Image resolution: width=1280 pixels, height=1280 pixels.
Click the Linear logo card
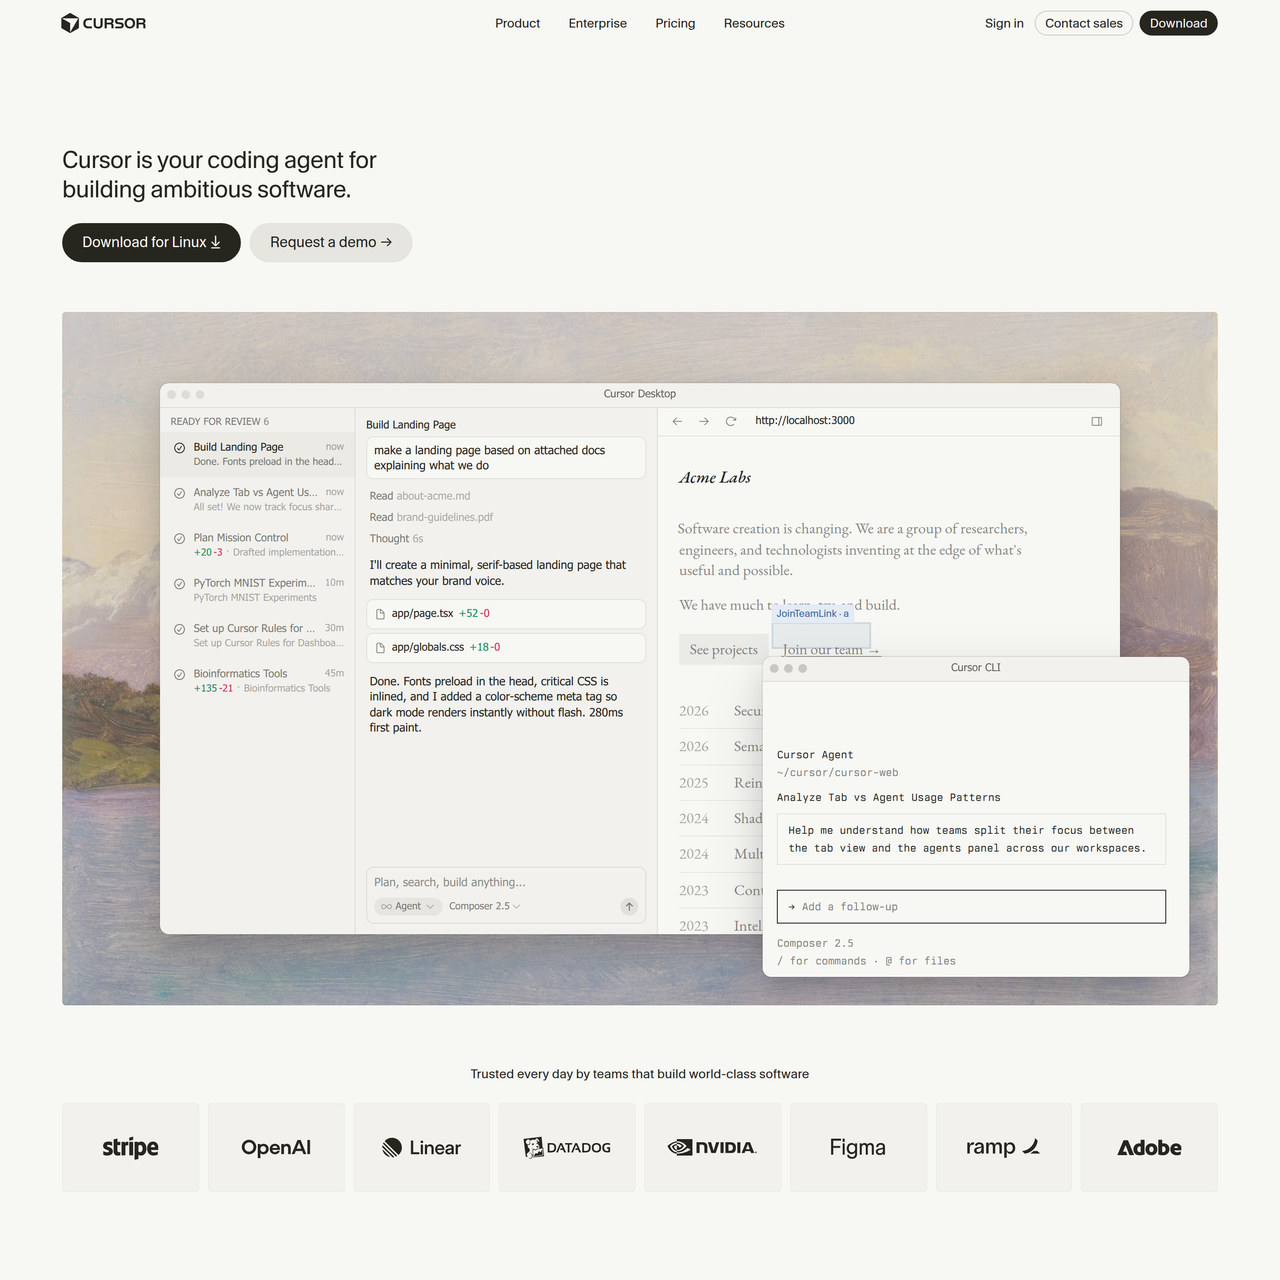click(422, 1147)
